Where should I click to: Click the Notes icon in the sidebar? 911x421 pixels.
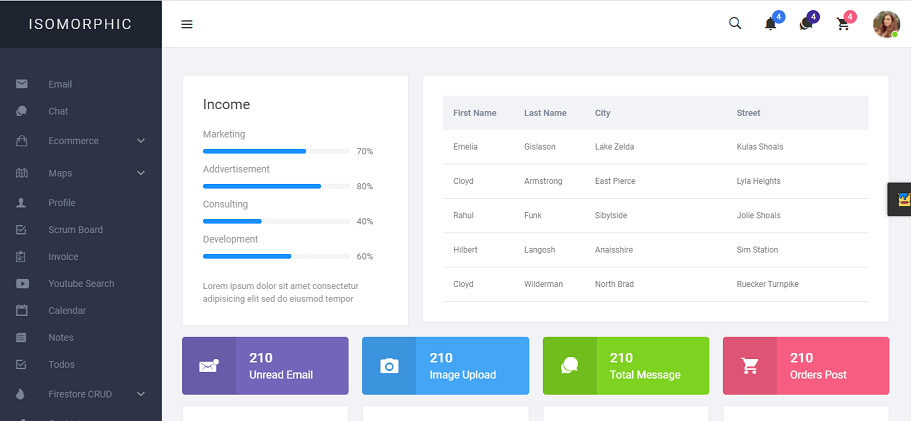tap(21, 337)
